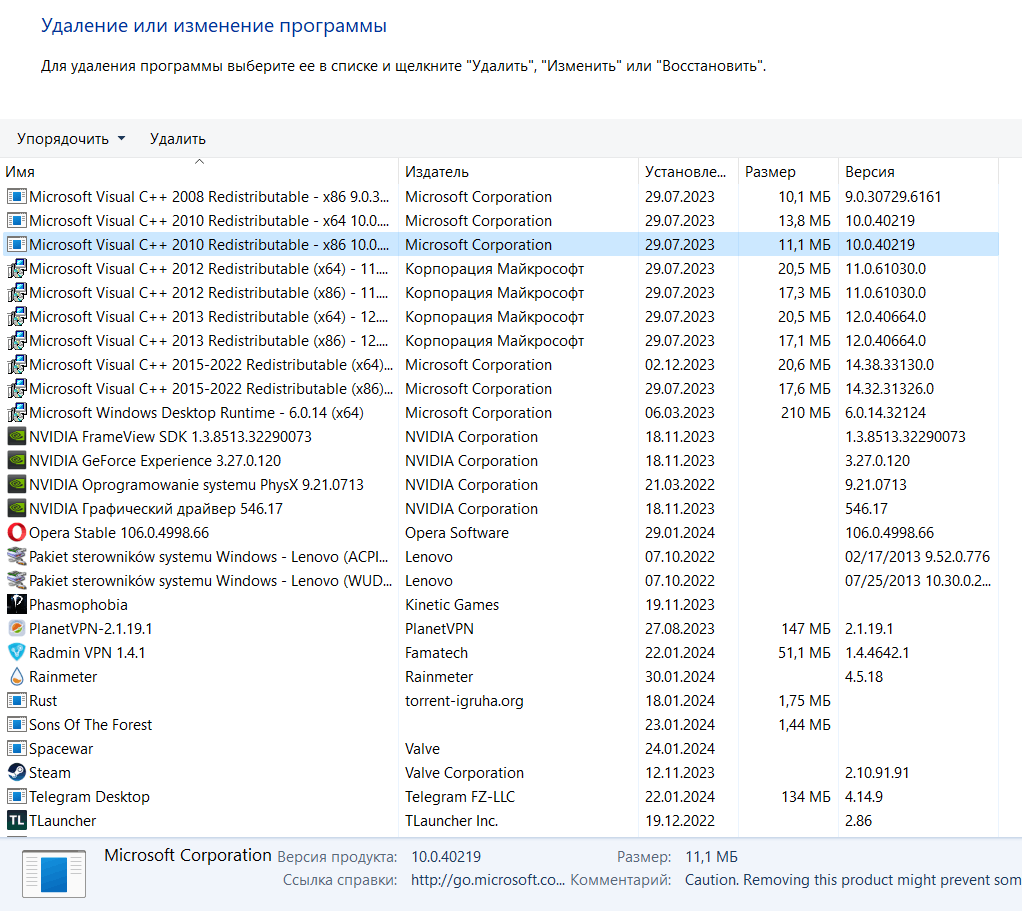Select NVIDIA GeForce Experience 3.27.0.120 name

[155, 461]
